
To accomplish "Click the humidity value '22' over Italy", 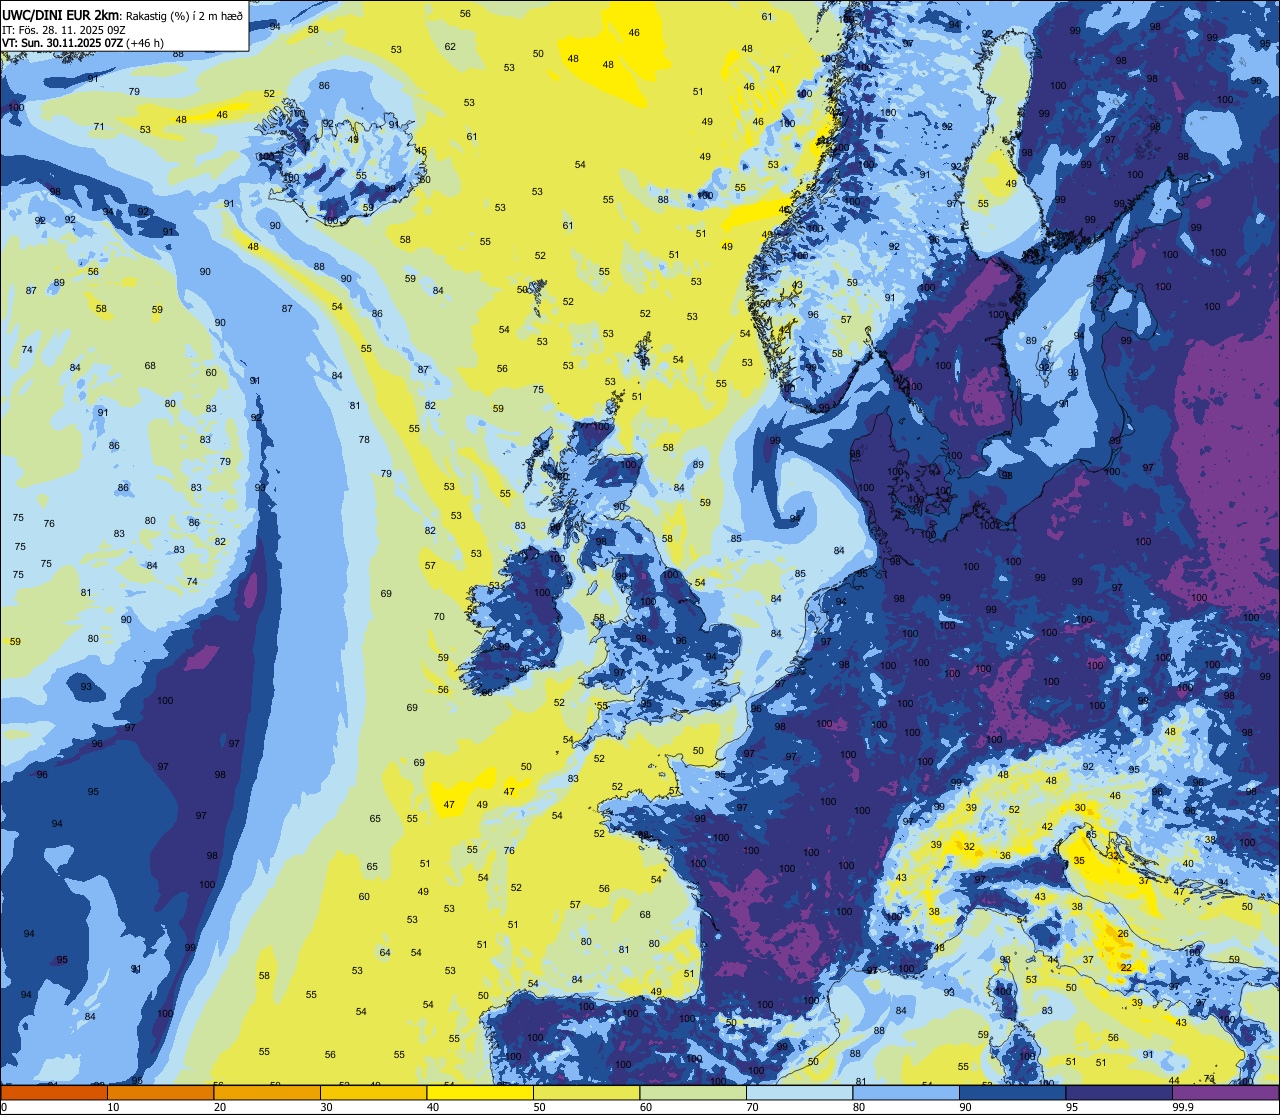I will coord(1126,967).
